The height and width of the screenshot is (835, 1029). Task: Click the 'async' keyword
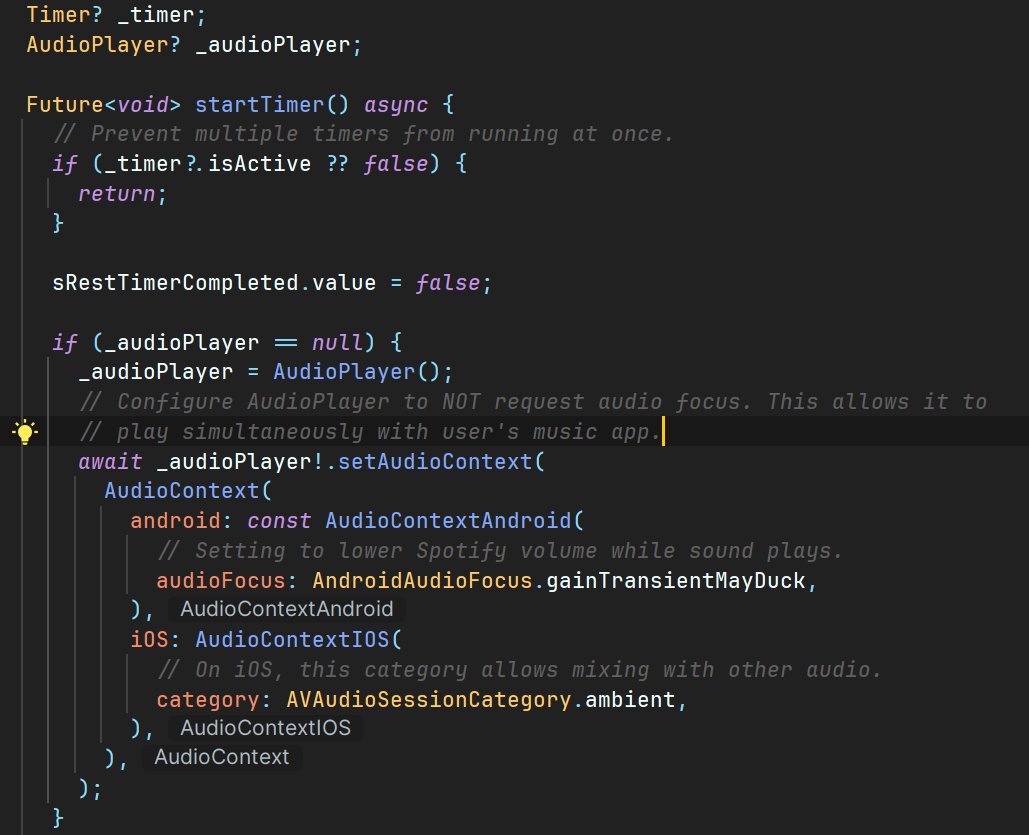pyautogui.click(x=396, y=104)
